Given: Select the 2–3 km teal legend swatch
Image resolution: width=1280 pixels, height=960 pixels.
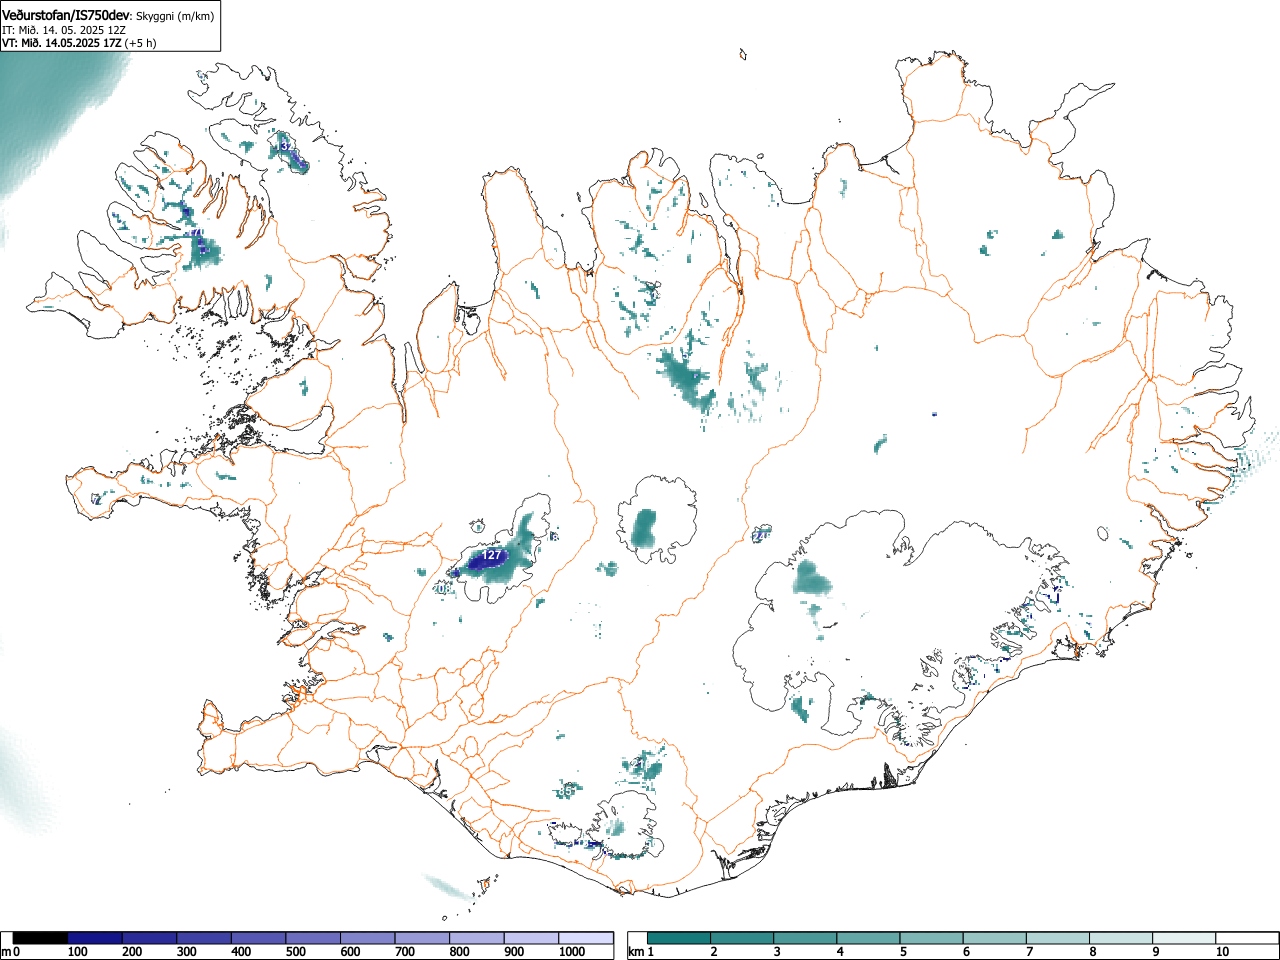Looking at the screenshot, I should 742,938.
